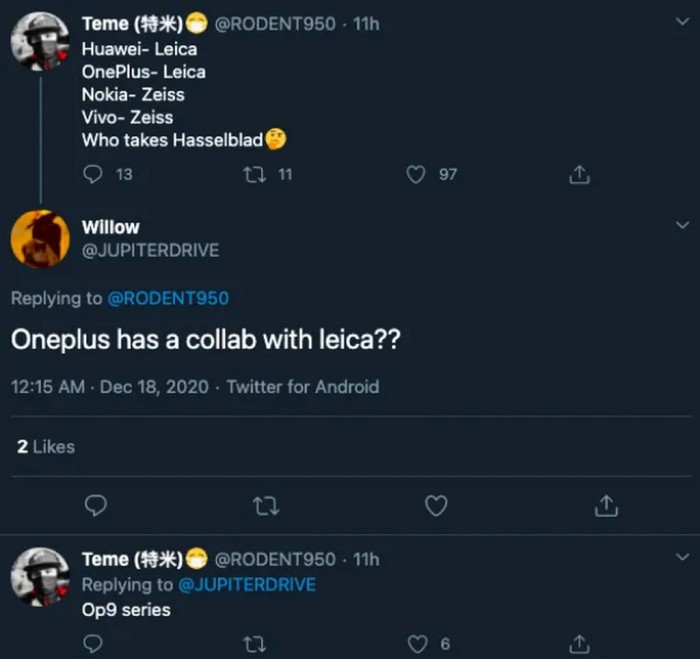
Task: Open Willow's profile avatar
Action: click(x=39, y=239)
